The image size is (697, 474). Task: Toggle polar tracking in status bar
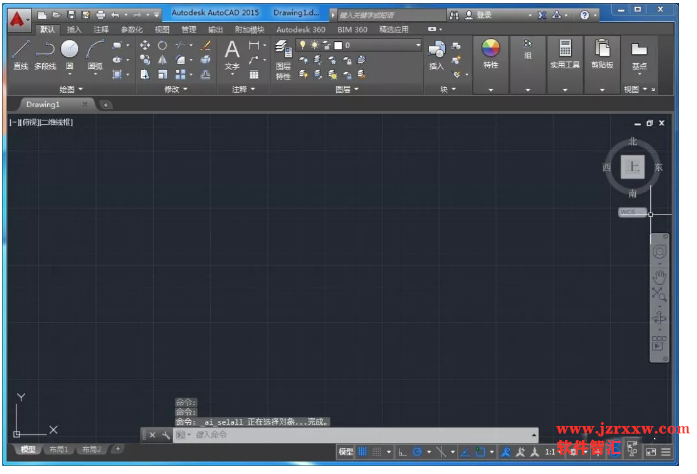[x=417, y=452]
